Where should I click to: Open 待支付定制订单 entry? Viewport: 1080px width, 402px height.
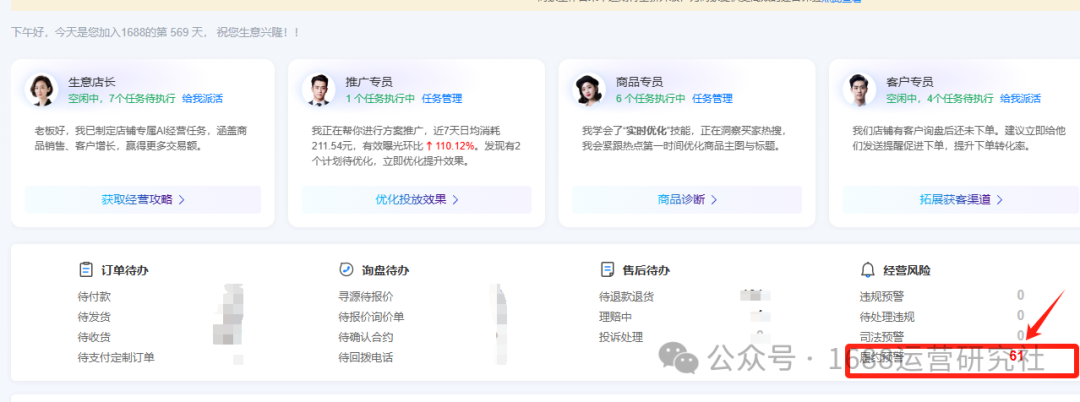[116, 357]
